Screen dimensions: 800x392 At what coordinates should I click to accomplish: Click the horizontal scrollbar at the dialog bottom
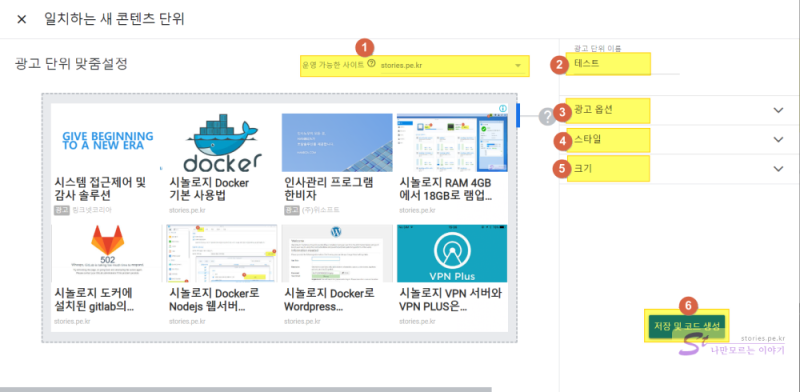click(x=245, y=389)
